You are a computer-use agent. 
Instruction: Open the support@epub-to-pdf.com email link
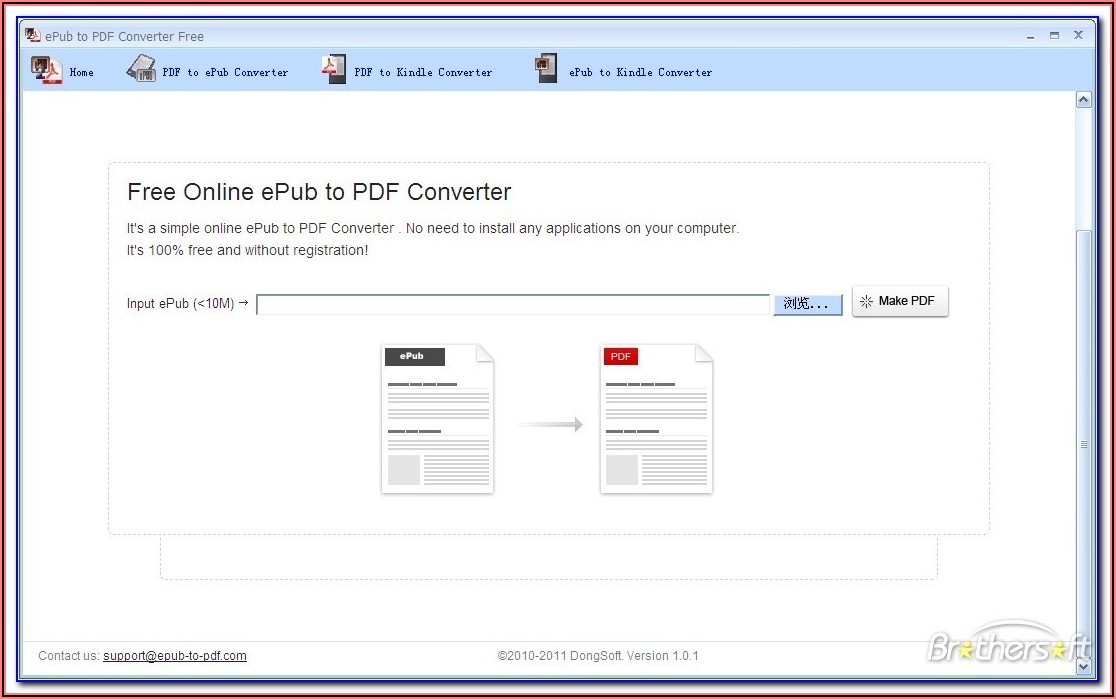click(x=175, y=656)
